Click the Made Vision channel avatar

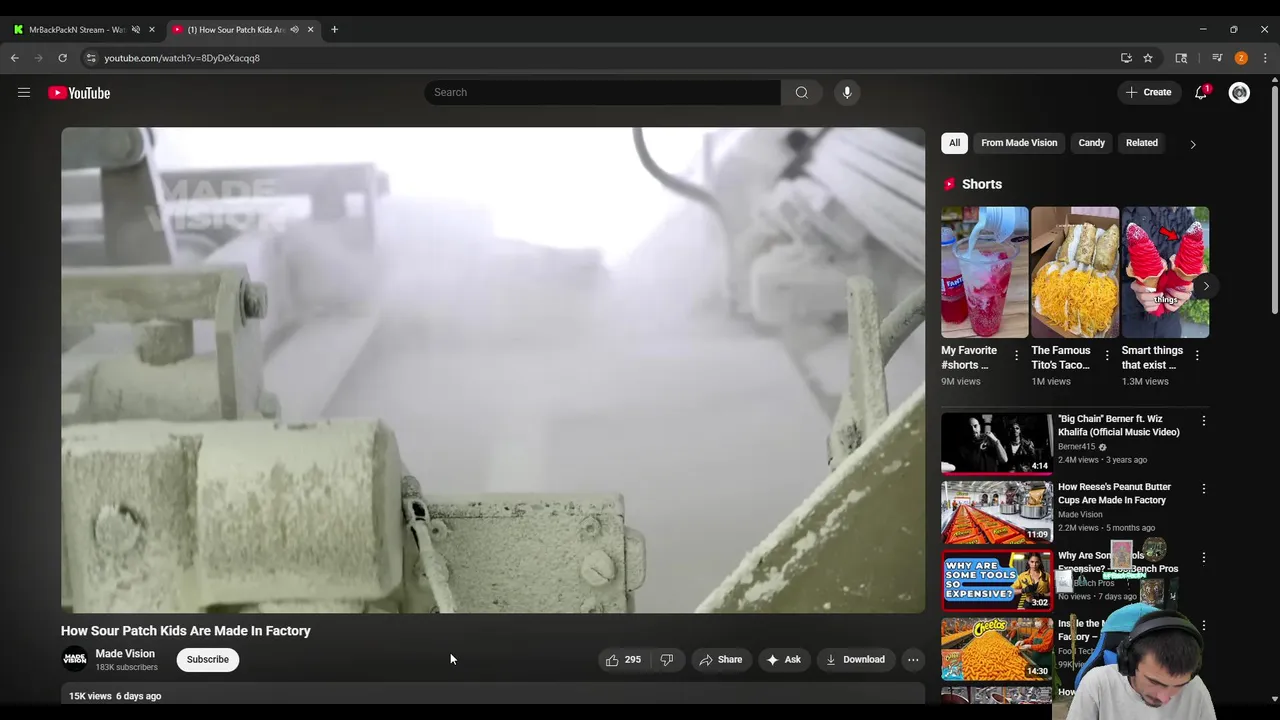74,659
